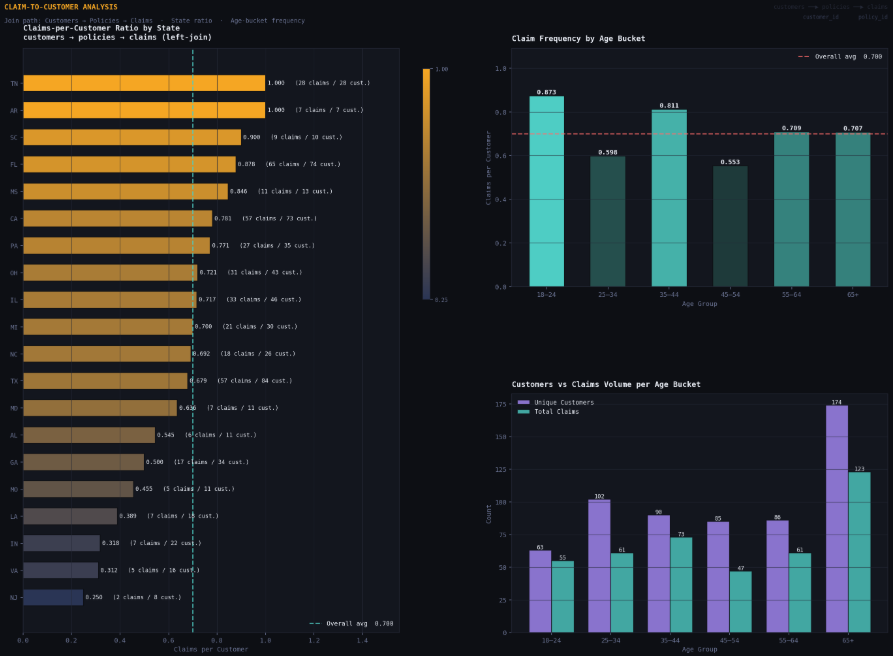Click the purple Unique Customers legend swatch

523,402
